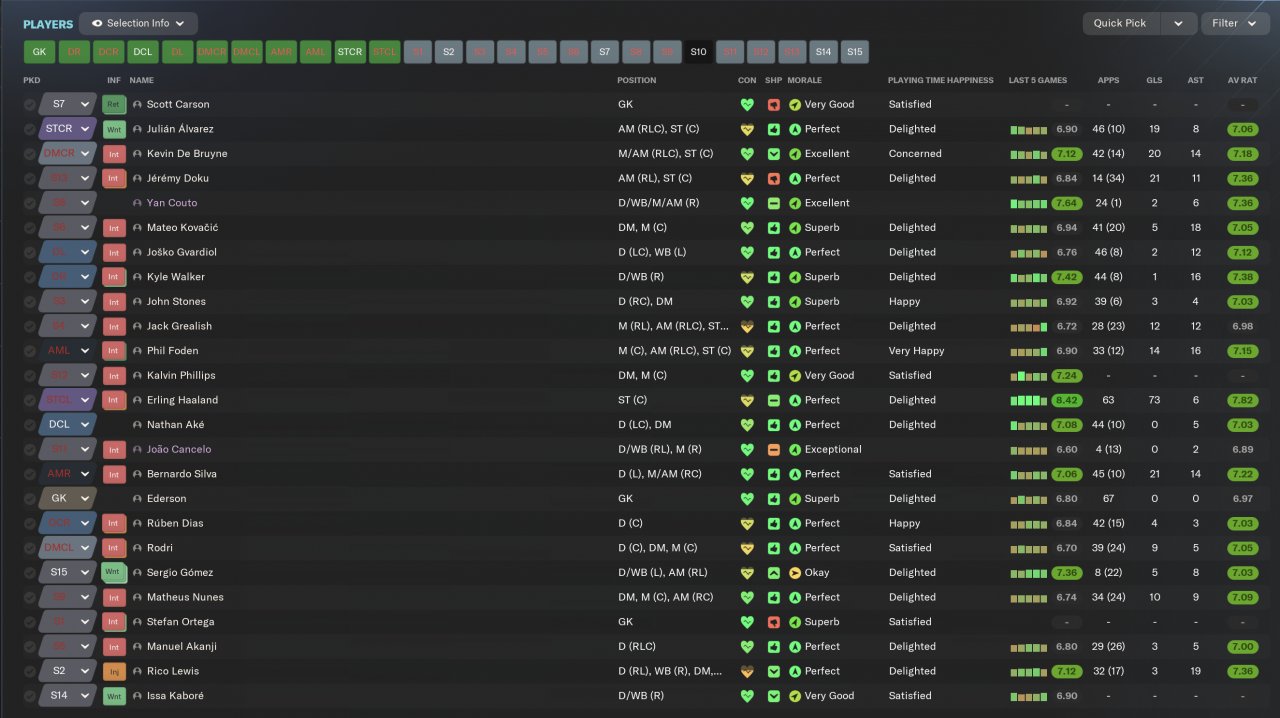Open Ederson's GK position dropdown
The width and height of the screenshot is (1280, 718).
[x=68, y=499]
